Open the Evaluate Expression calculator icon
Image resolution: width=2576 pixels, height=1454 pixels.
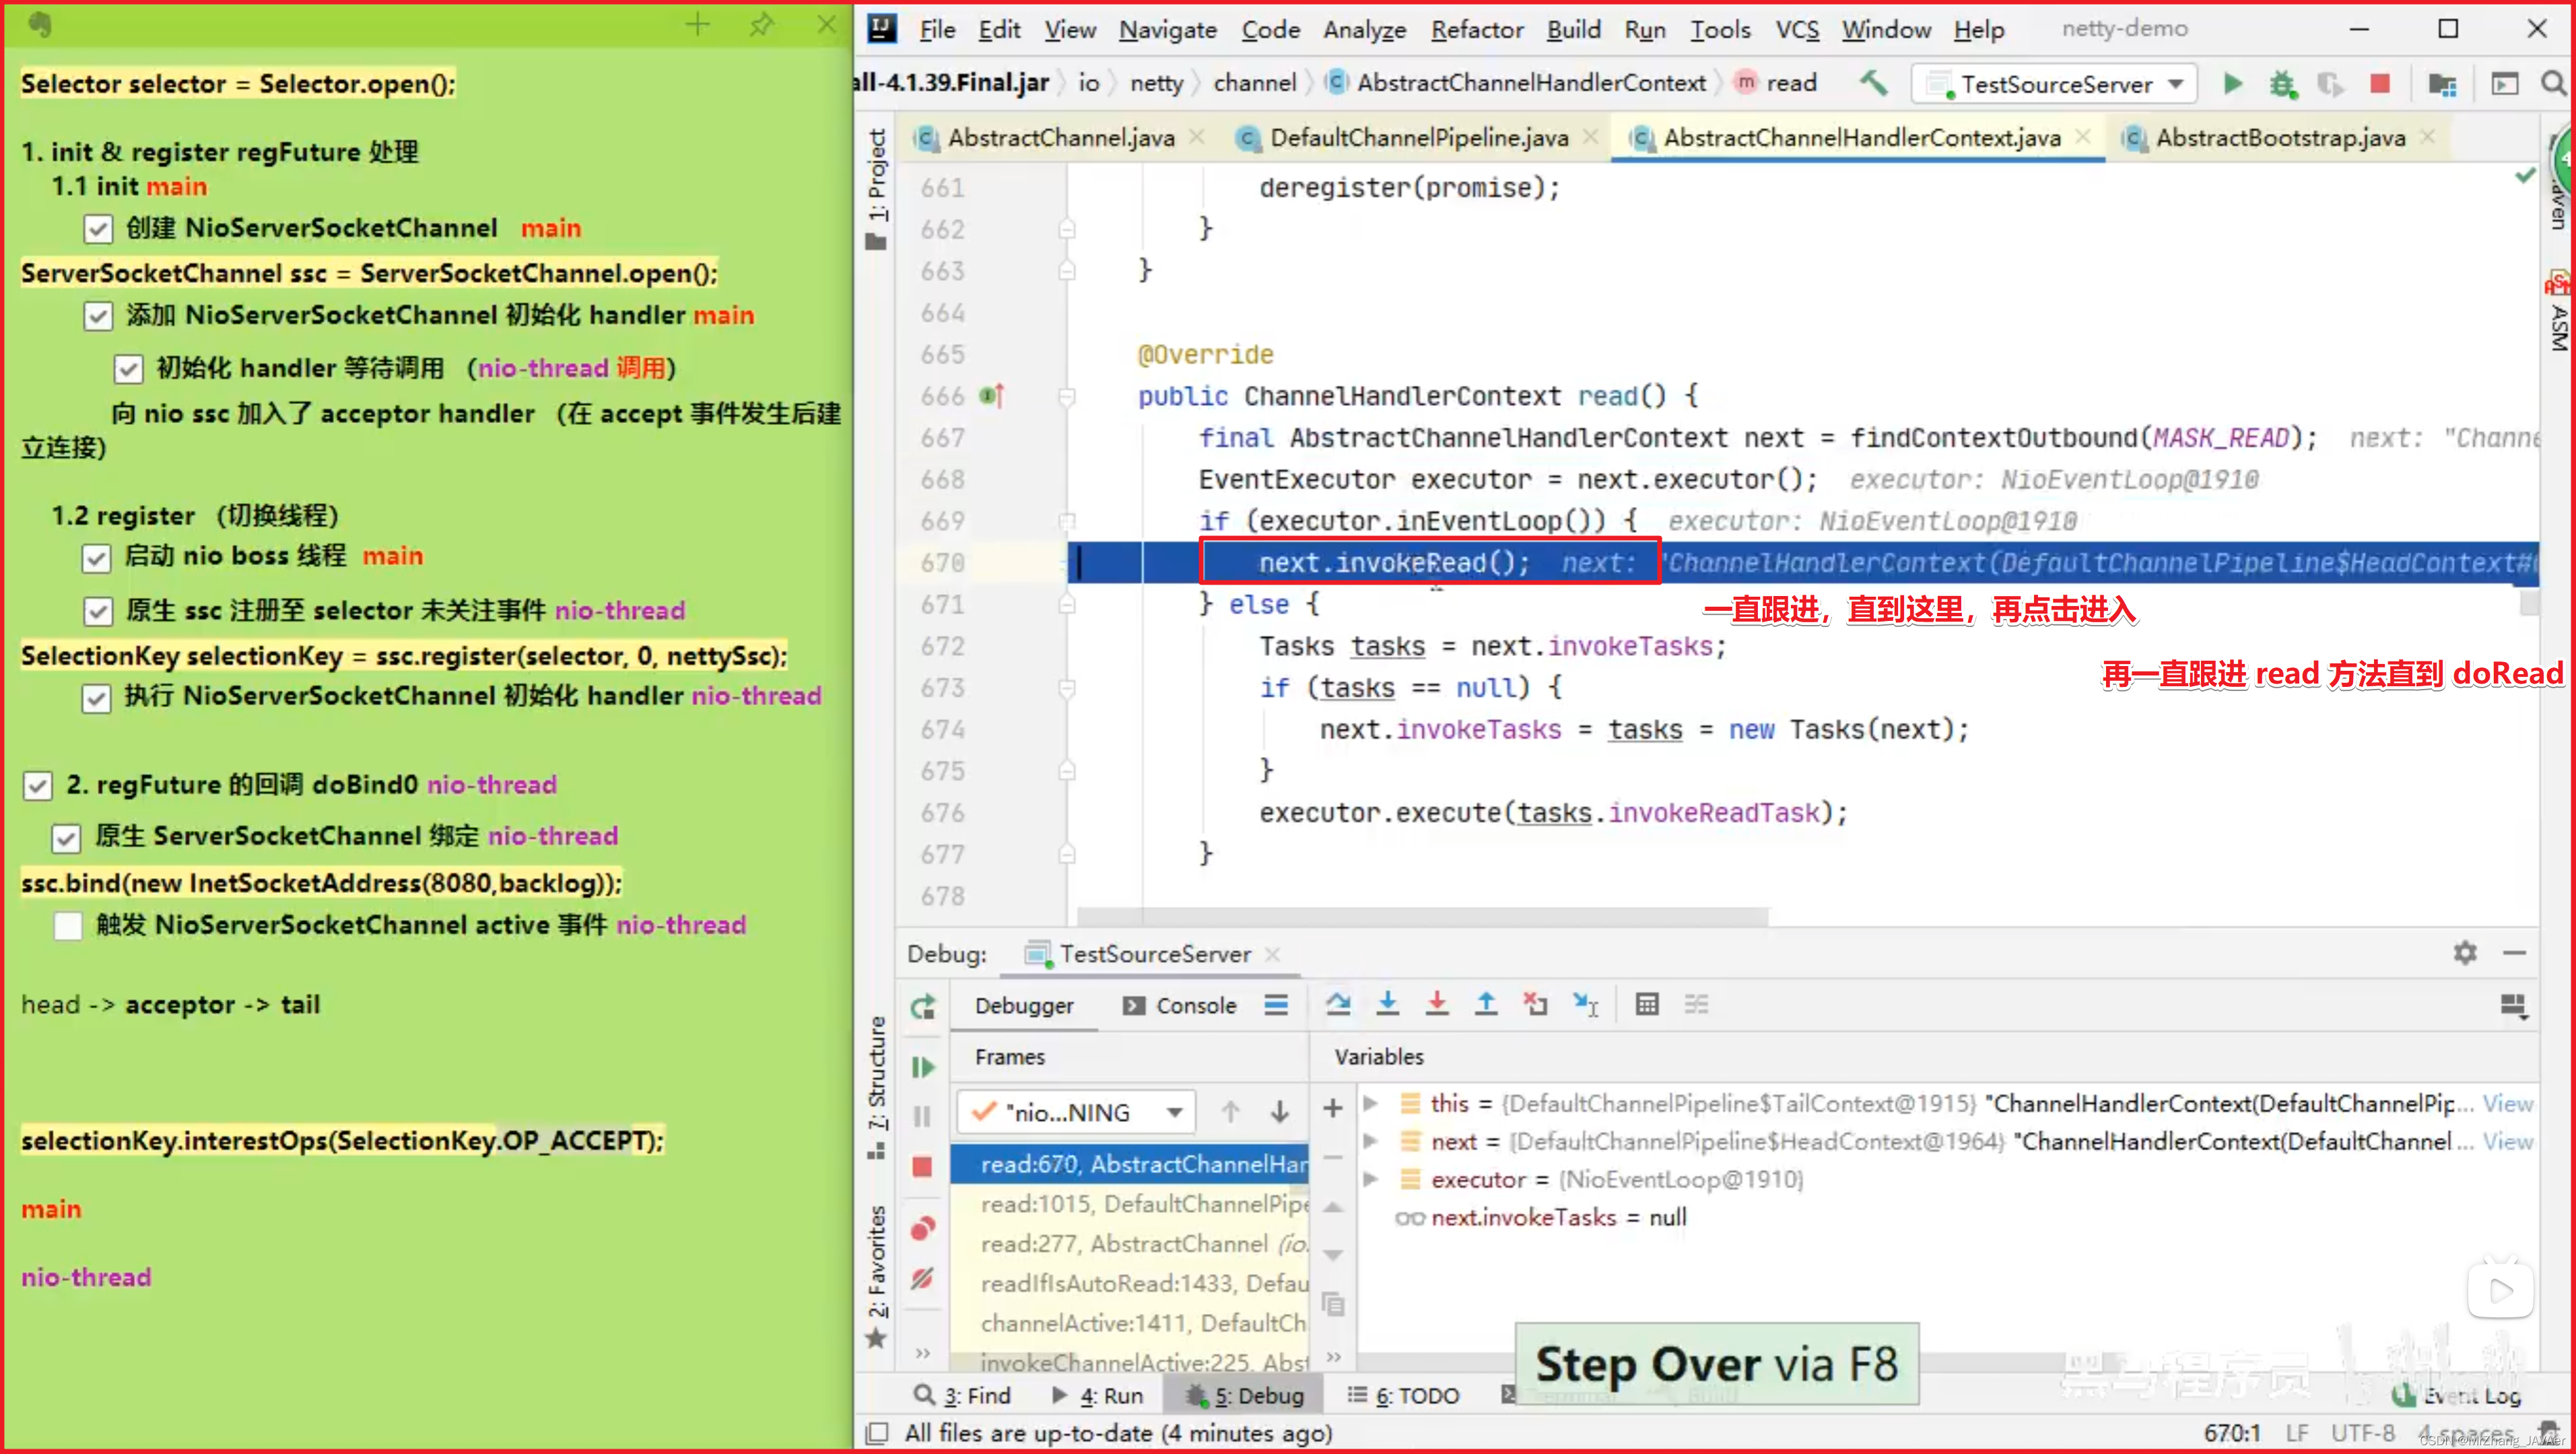click(x=1647, y=1003)
